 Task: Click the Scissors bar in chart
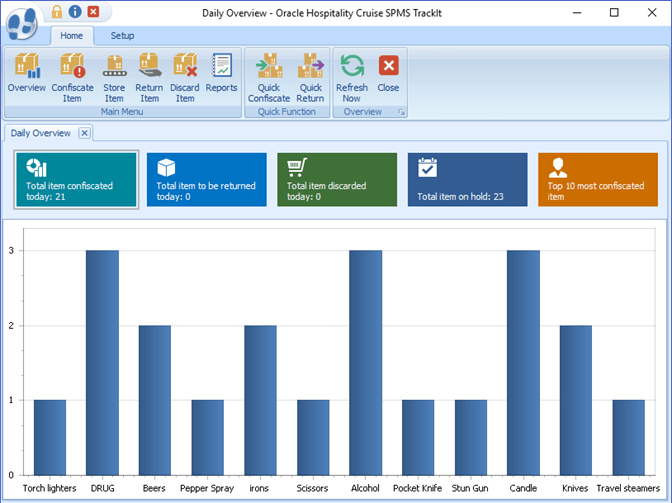point(313,437)
